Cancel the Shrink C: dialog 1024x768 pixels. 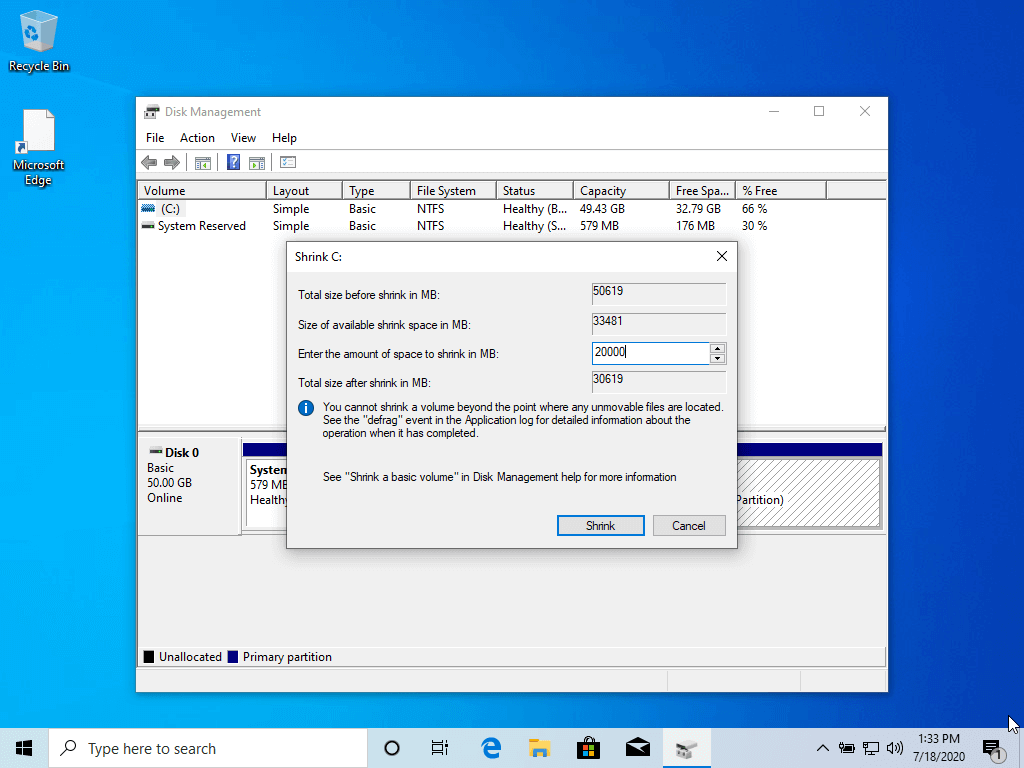pyautogui.click(x=689, y=526)
